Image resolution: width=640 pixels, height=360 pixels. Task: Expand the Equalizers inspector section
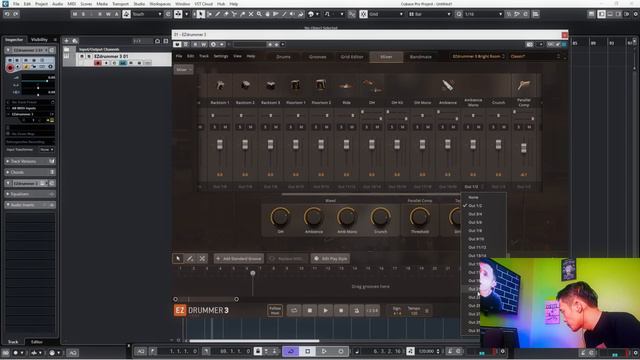30,194
